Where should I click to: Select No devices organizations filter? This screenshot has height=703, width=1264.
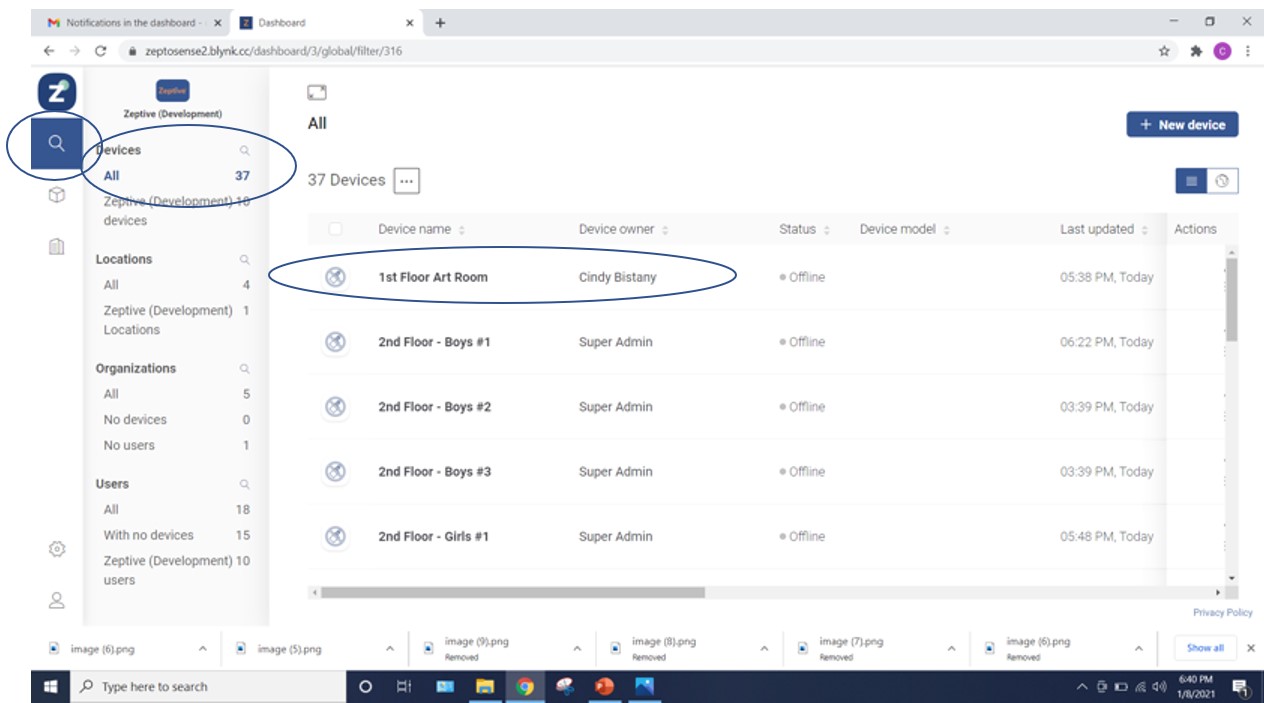176,420
